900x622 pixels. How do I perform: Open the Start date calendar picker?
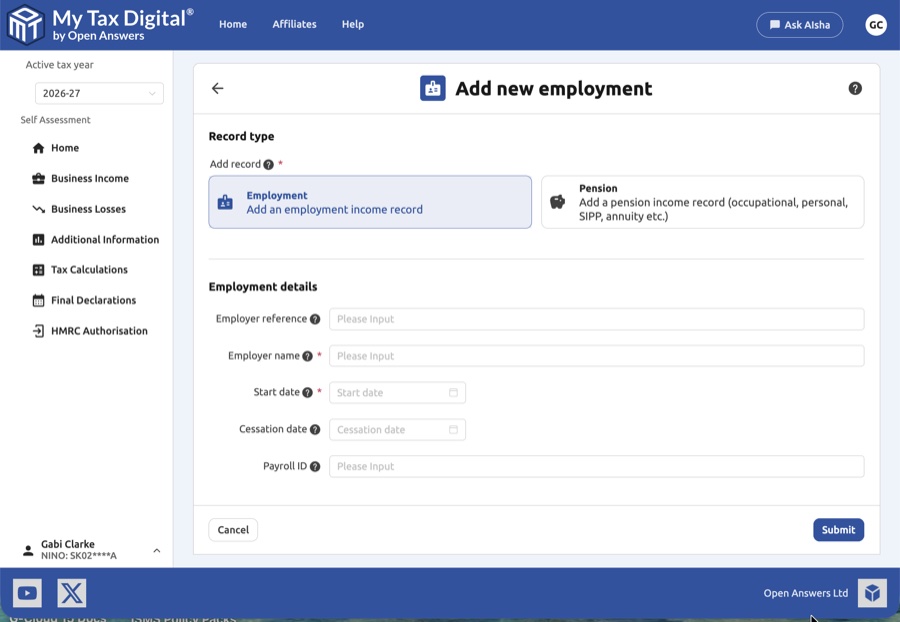(456, 392)
